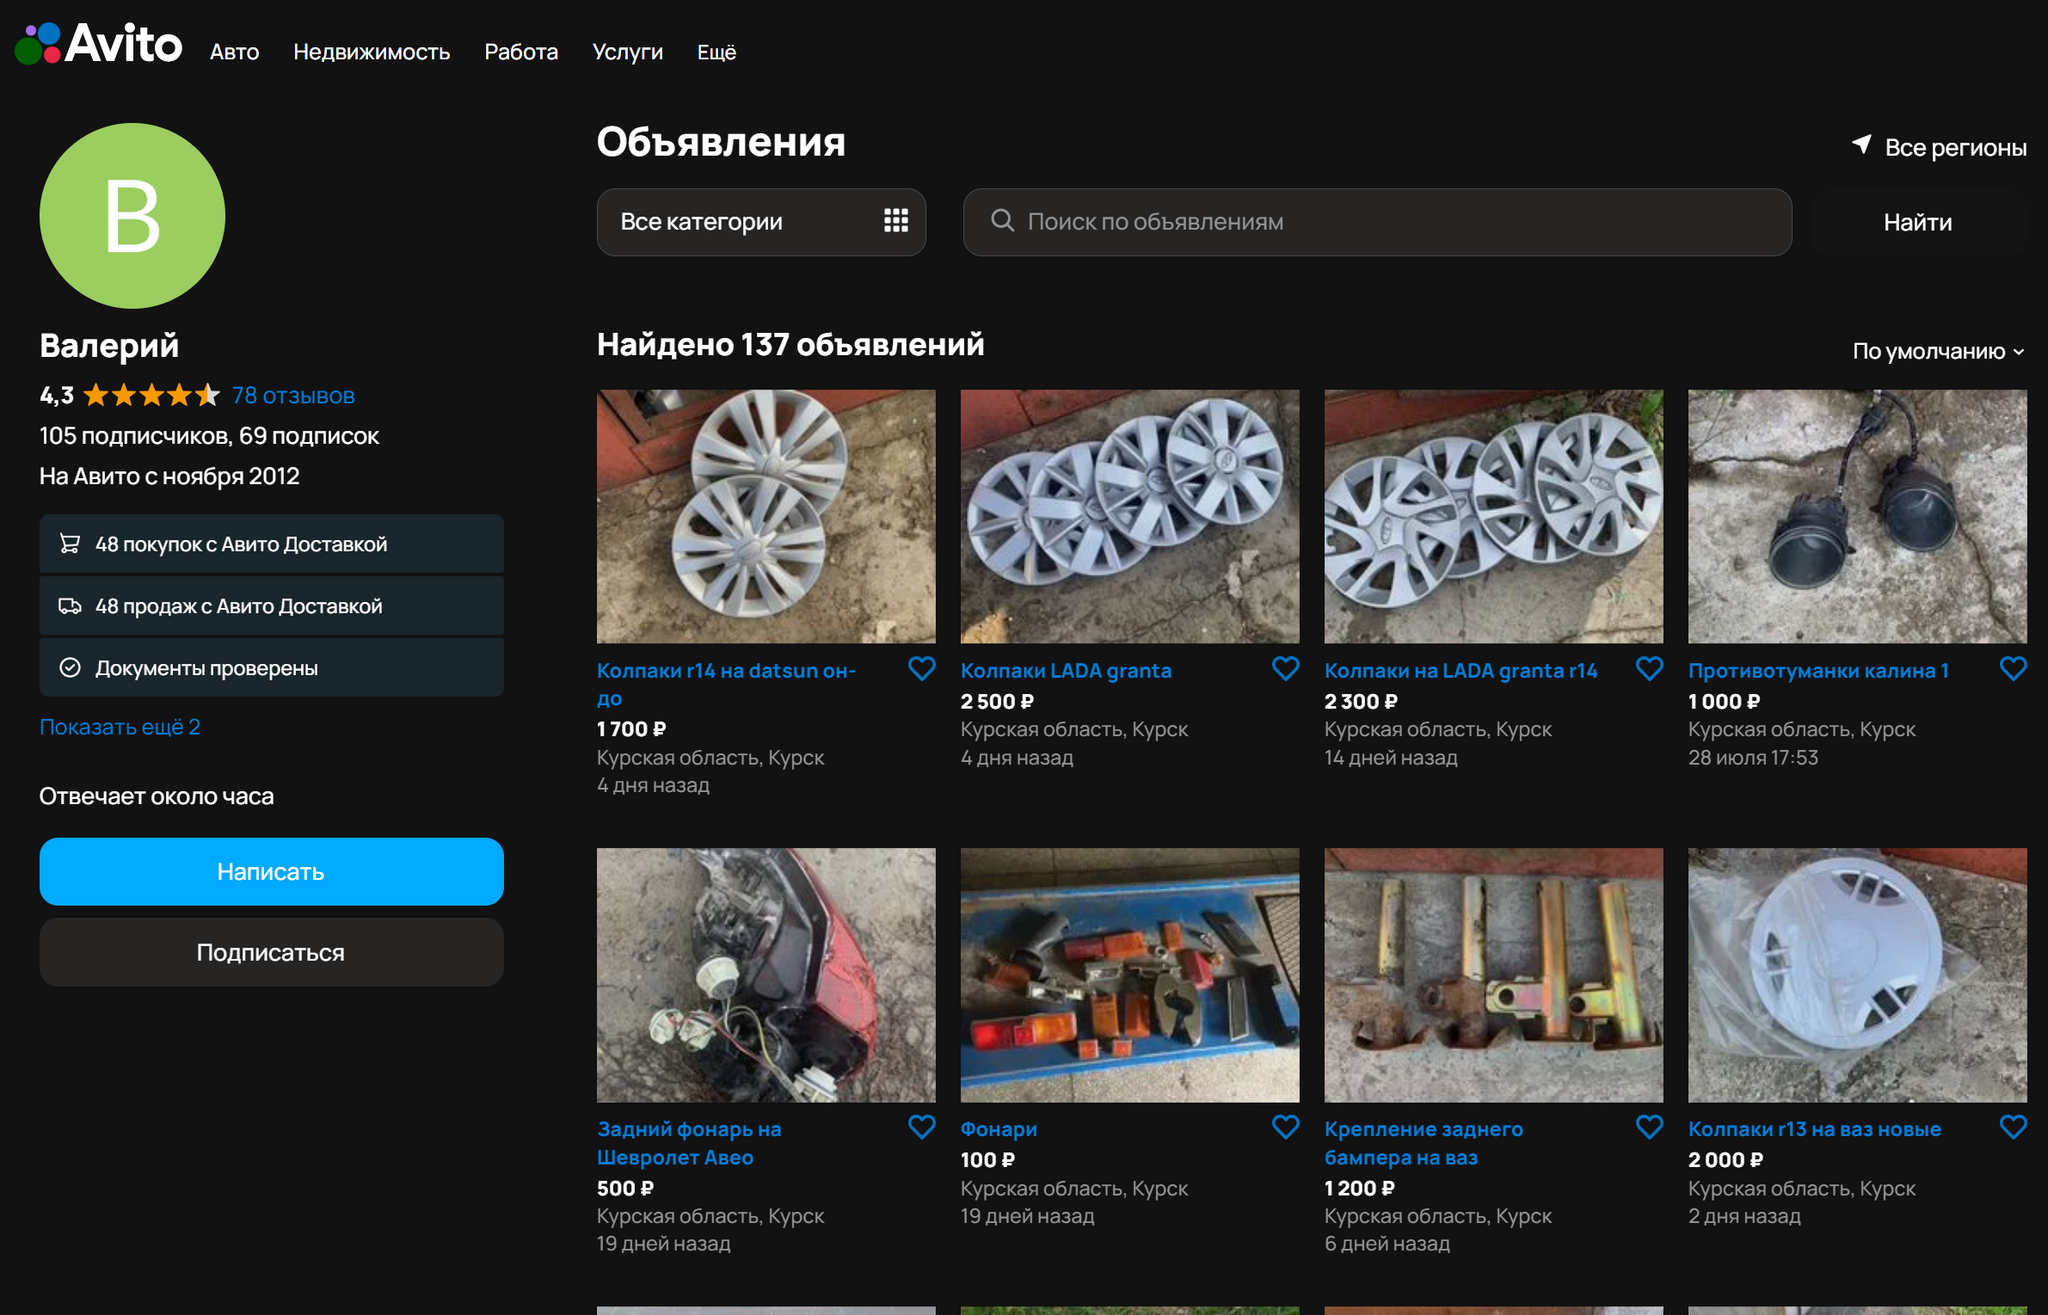Favorite the Крепление заднего бампера listing
The image size is (2048, 1315).
(1649, 1127)
